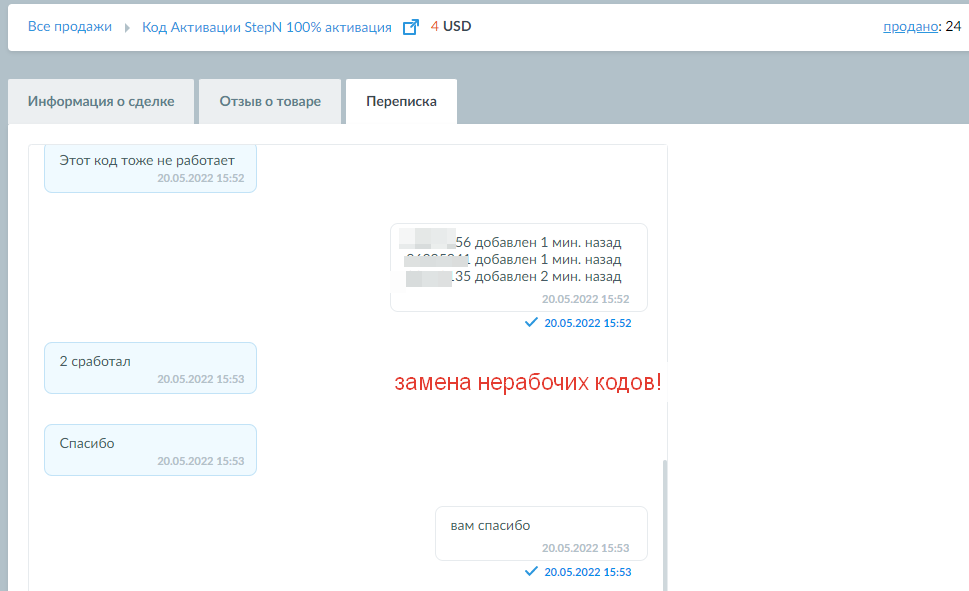Navigate to "Все продажи" breadcrumb link
The width and height of the screenshot is (969, 591).
[69, 27]
